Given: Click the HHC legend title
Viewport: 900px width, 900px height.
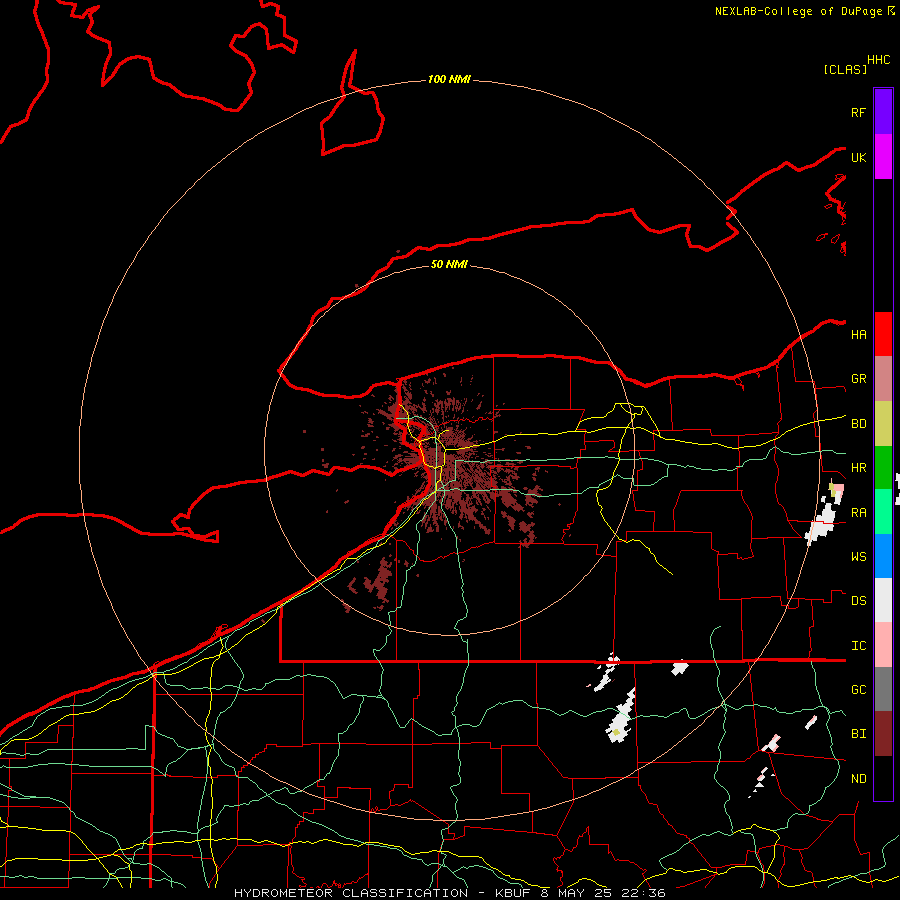Looking at the screenshot, I should pos(878,60).
